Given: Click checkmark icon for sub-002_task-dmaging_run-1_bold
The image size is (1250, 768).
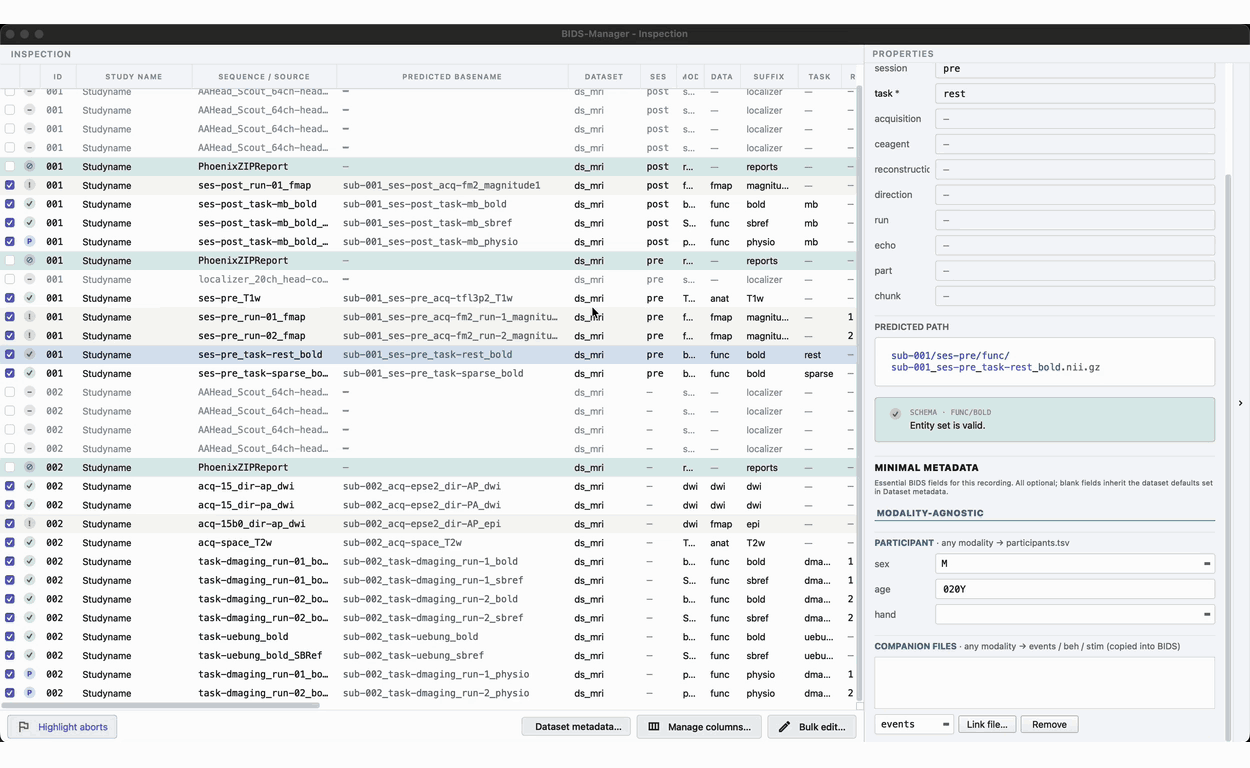Looking at the screenshot, I should pos(30,561).
